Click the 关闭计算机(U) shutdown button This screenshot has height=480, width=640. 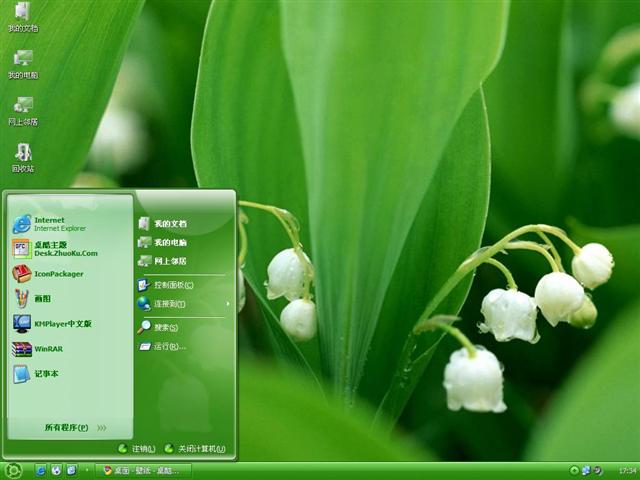[195, 449]
